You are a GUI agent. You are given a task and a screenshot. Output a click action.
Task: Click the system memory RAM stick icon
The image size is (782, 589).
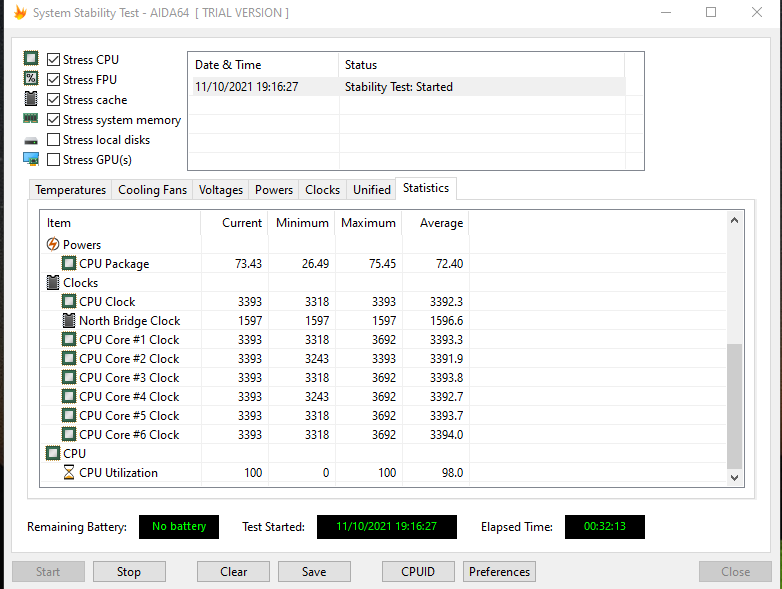(31, 119)
